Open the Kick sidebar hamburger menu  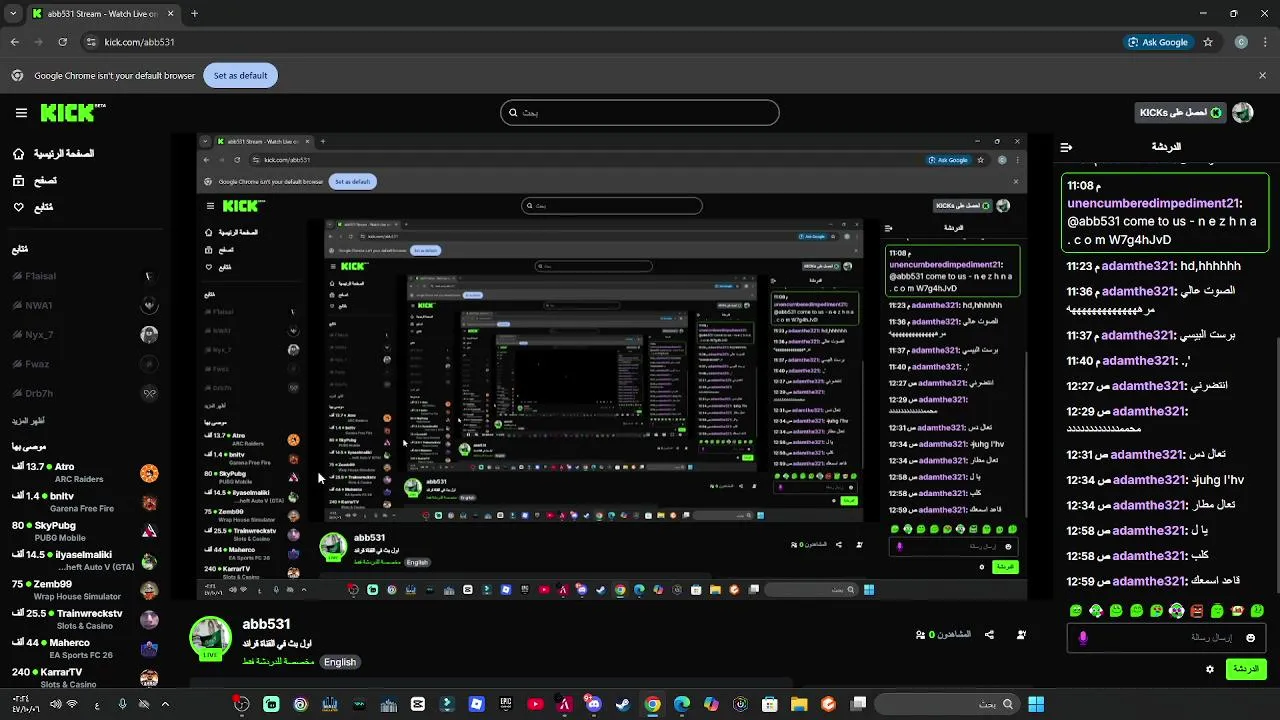tap(21, 113)
